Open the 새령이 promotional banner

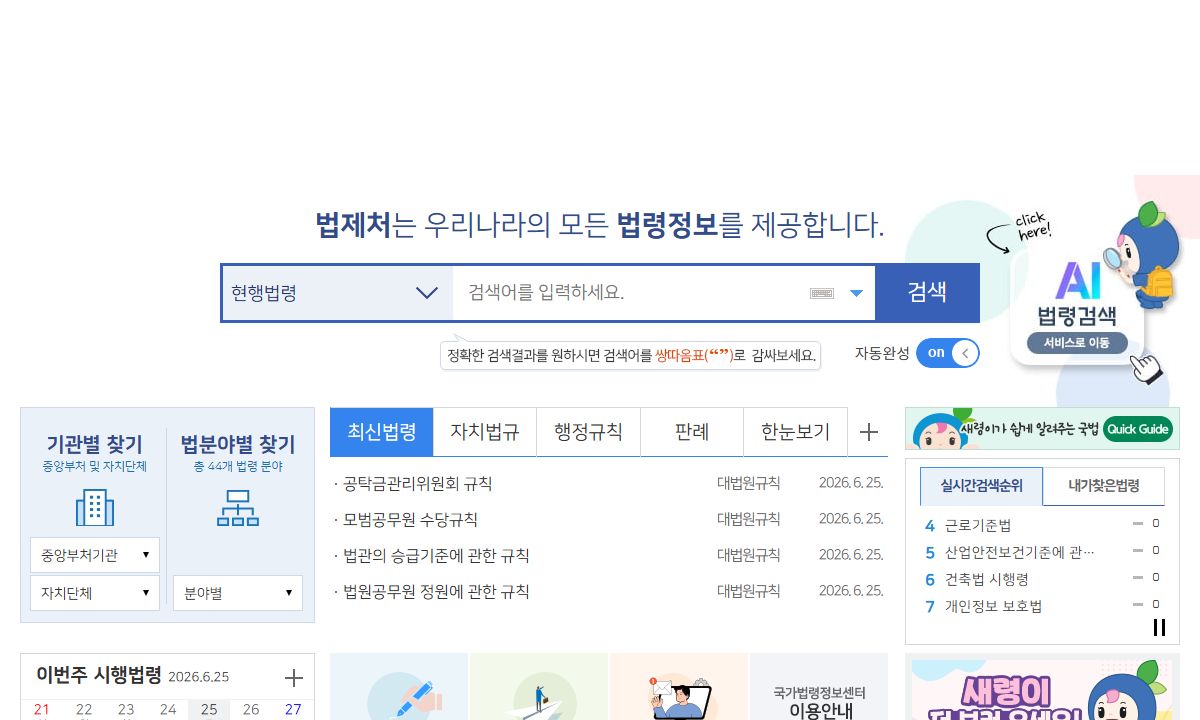(x=1042, y=688)
